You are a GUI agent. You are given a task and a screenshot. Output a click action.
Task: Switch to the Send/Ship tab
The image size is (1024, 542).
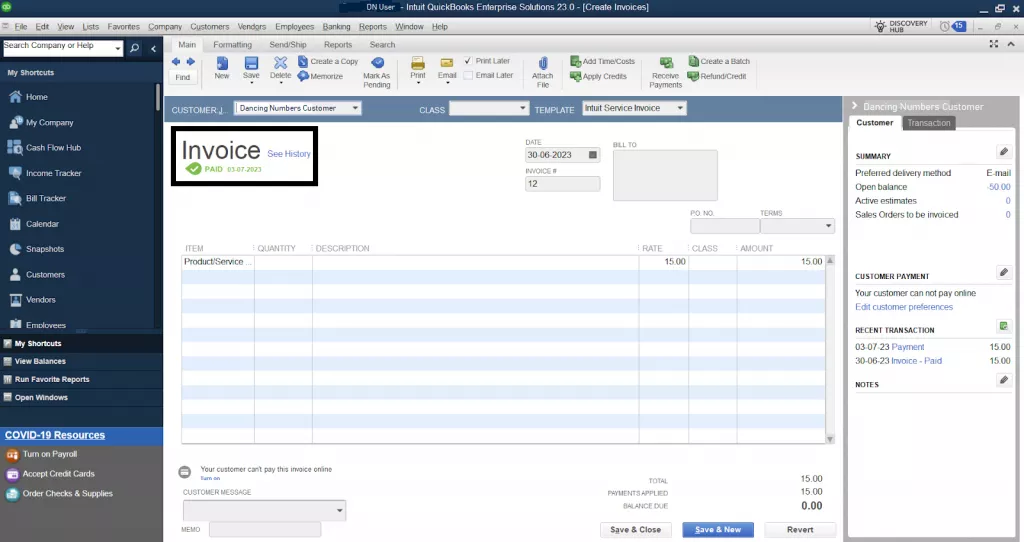pyautogui.click(x=288, y=44)
